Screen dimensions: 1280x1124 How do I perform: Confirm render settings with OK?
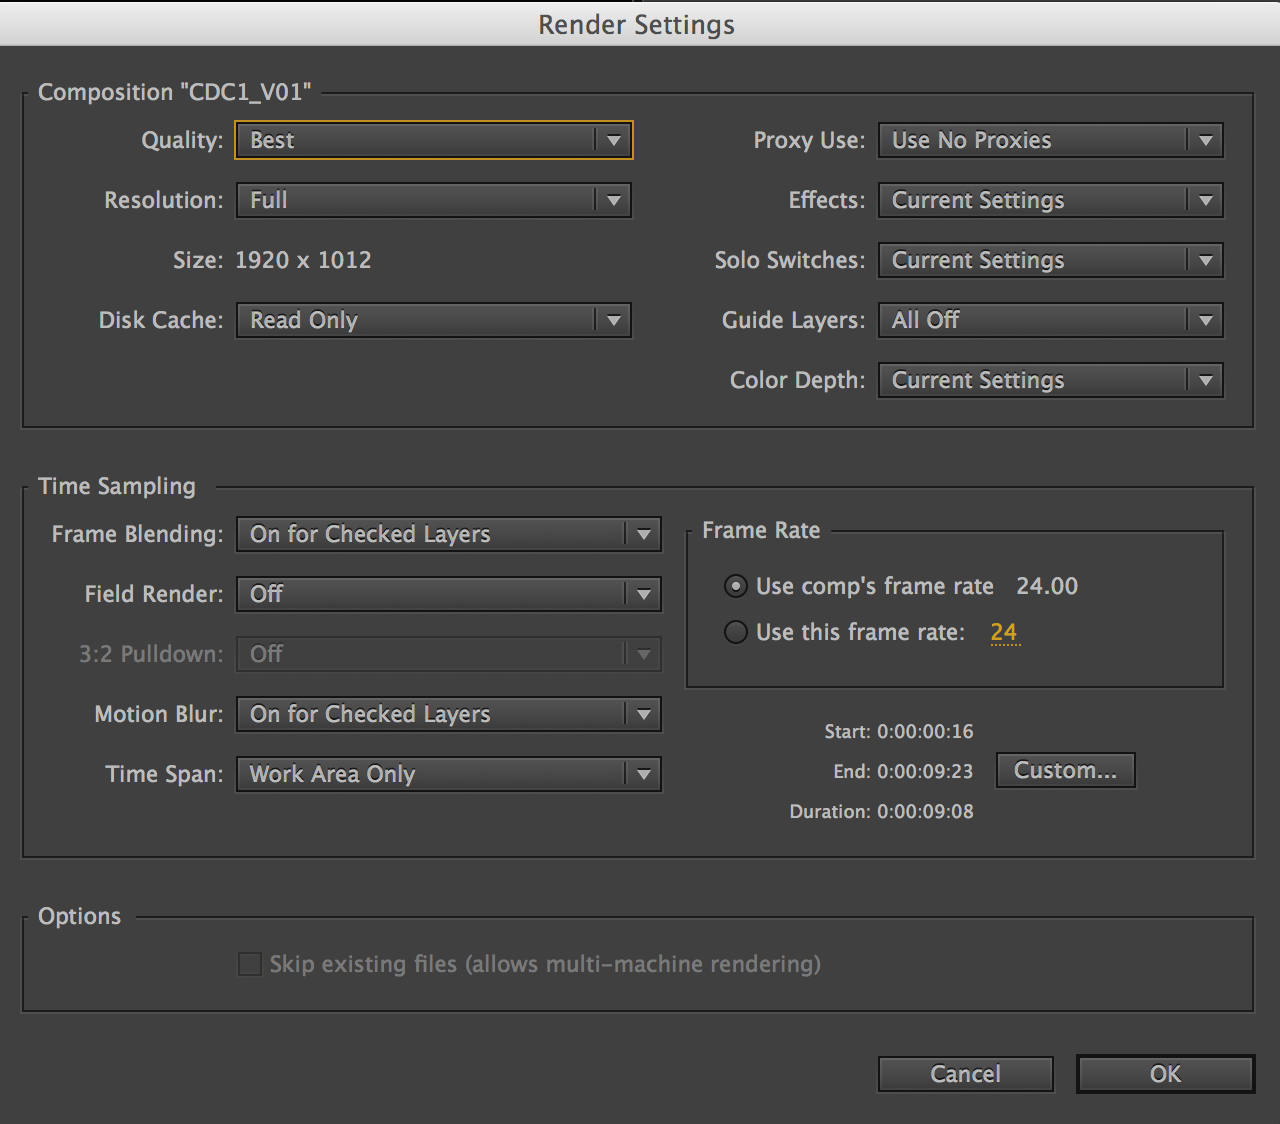(1165, 1074)
